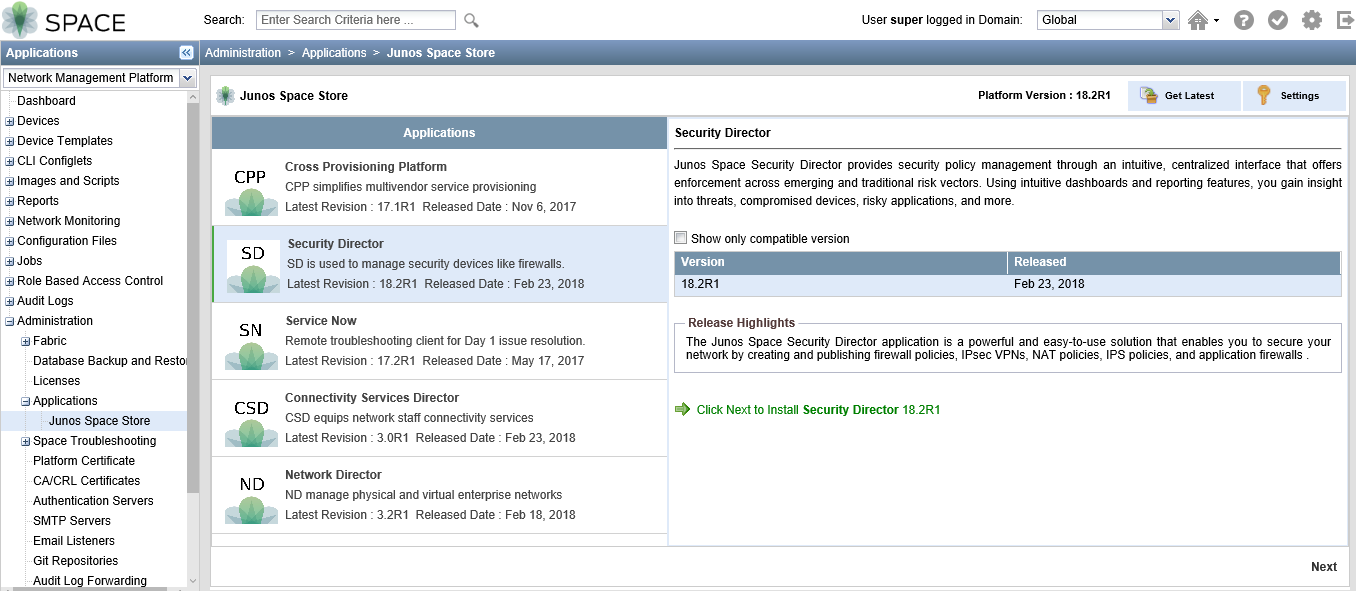Click the Cross Provisioning Platform CPP icon
The image size is (1356, 591).
[x=251, y=190]
